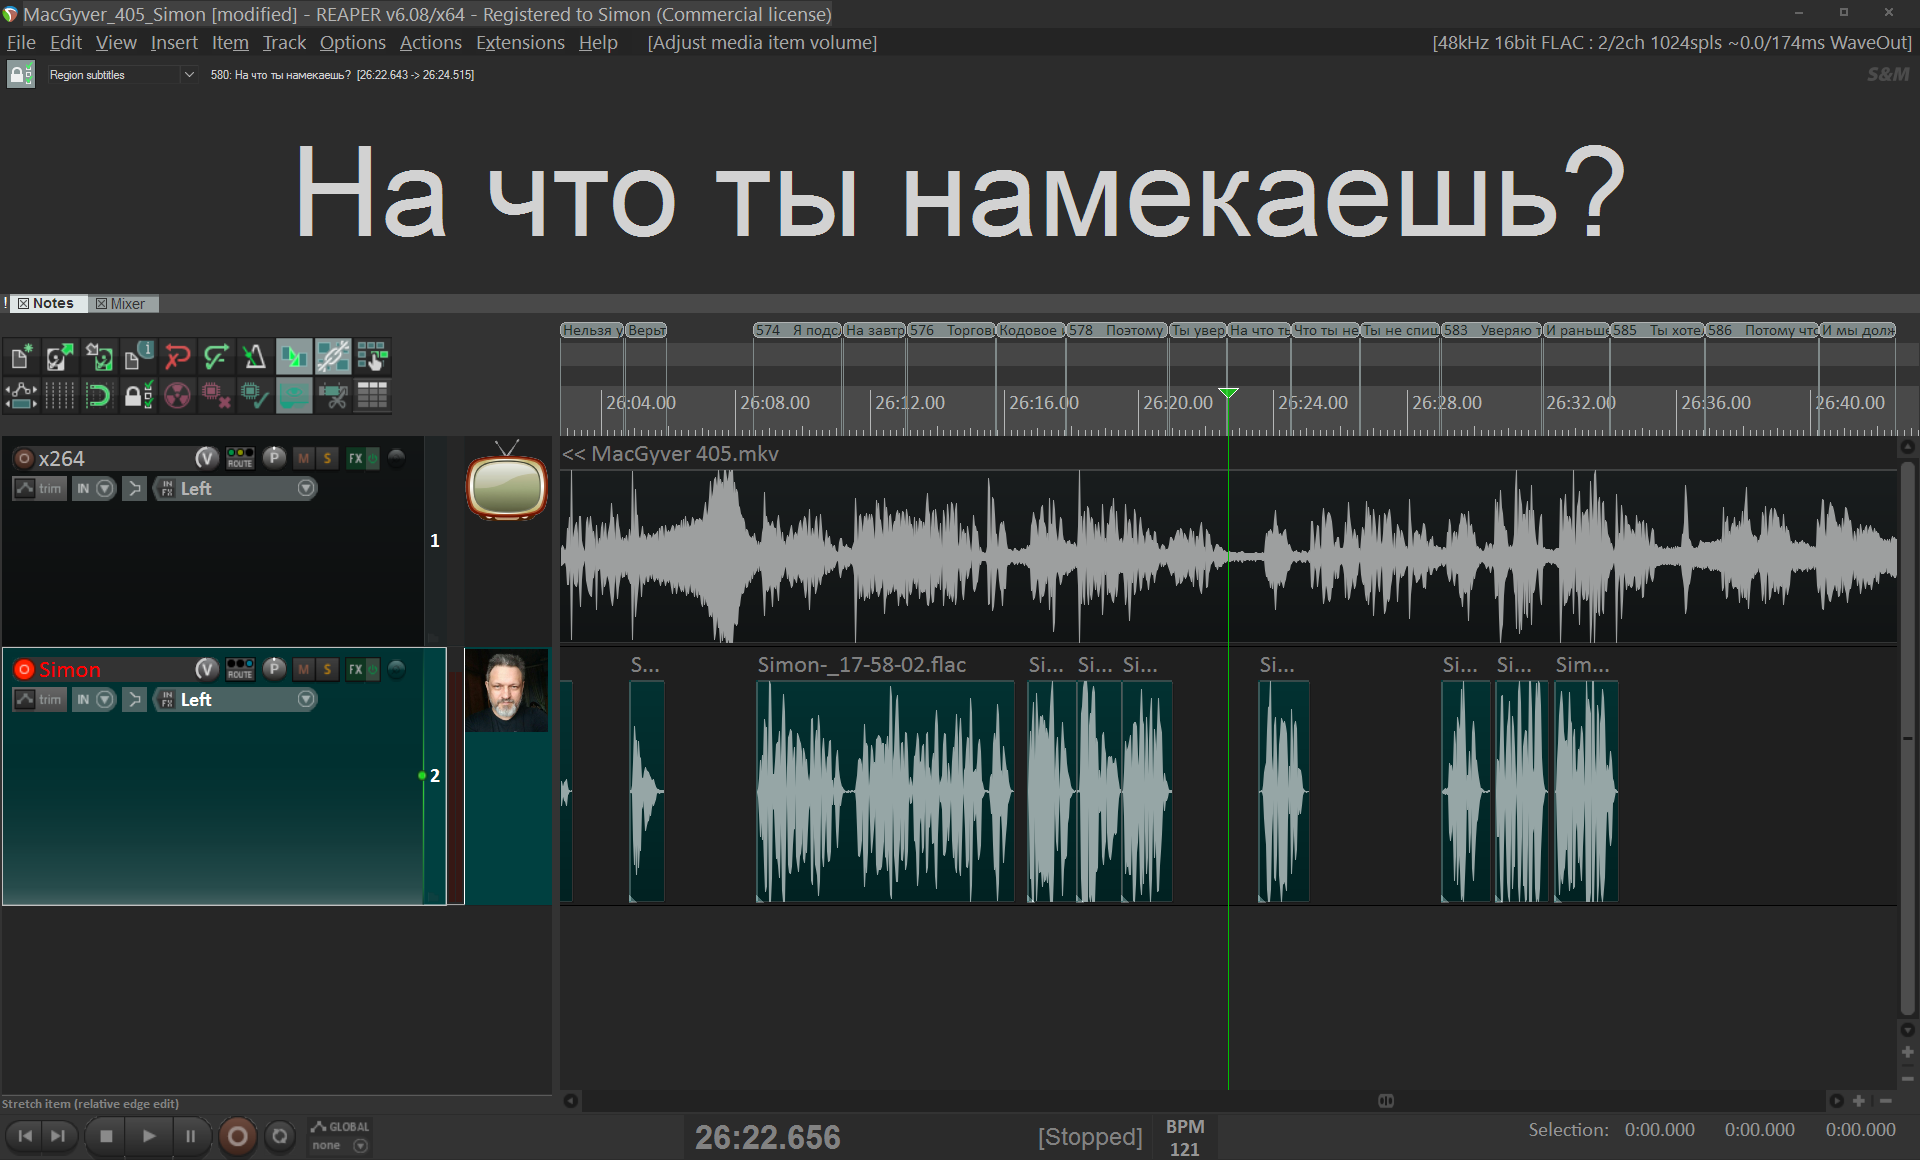Viewport: 1920px width, 1160px height.
Task: Open the Actions menu
Action: 430,43
